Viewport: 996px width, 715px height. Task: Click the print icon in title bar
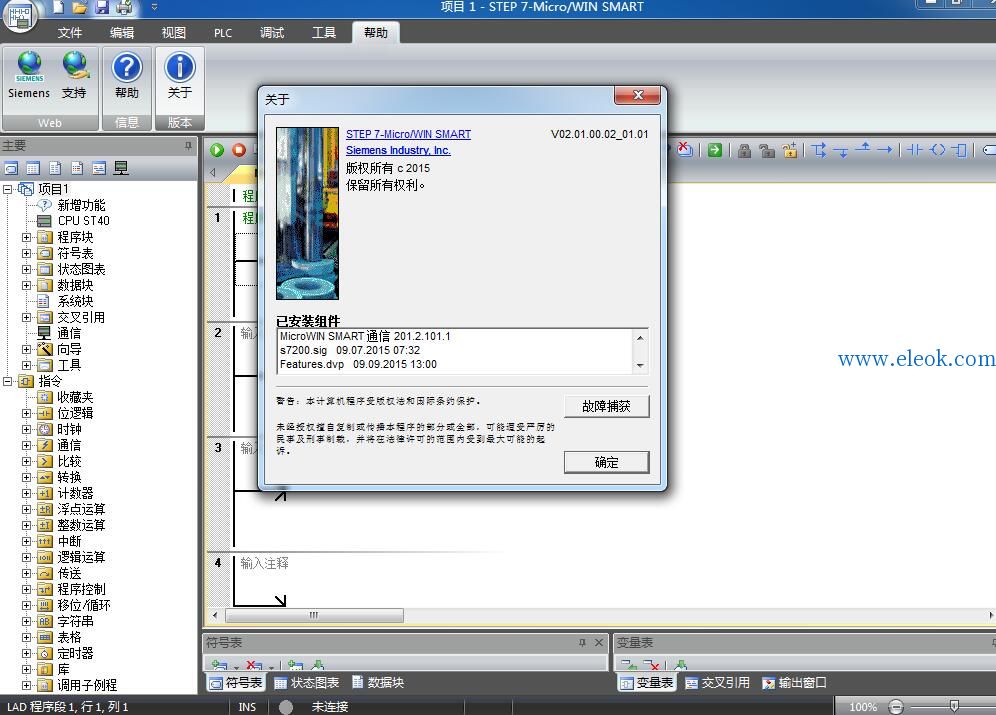124,8
